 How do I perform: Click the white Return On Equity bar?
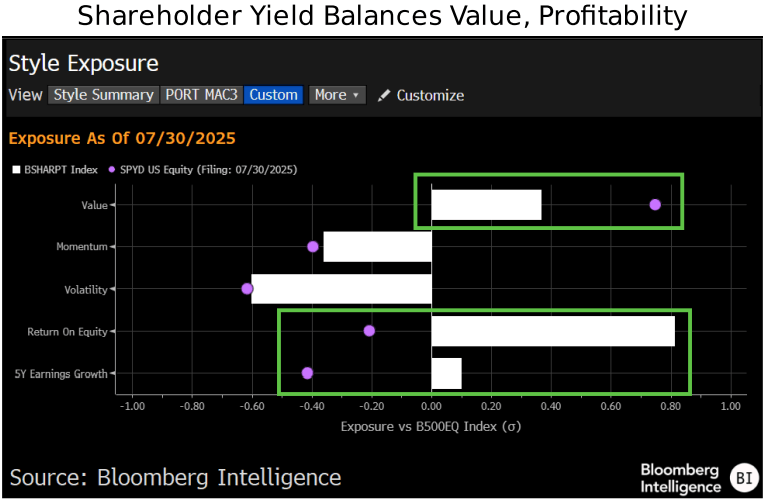click(x=553, y=330)
